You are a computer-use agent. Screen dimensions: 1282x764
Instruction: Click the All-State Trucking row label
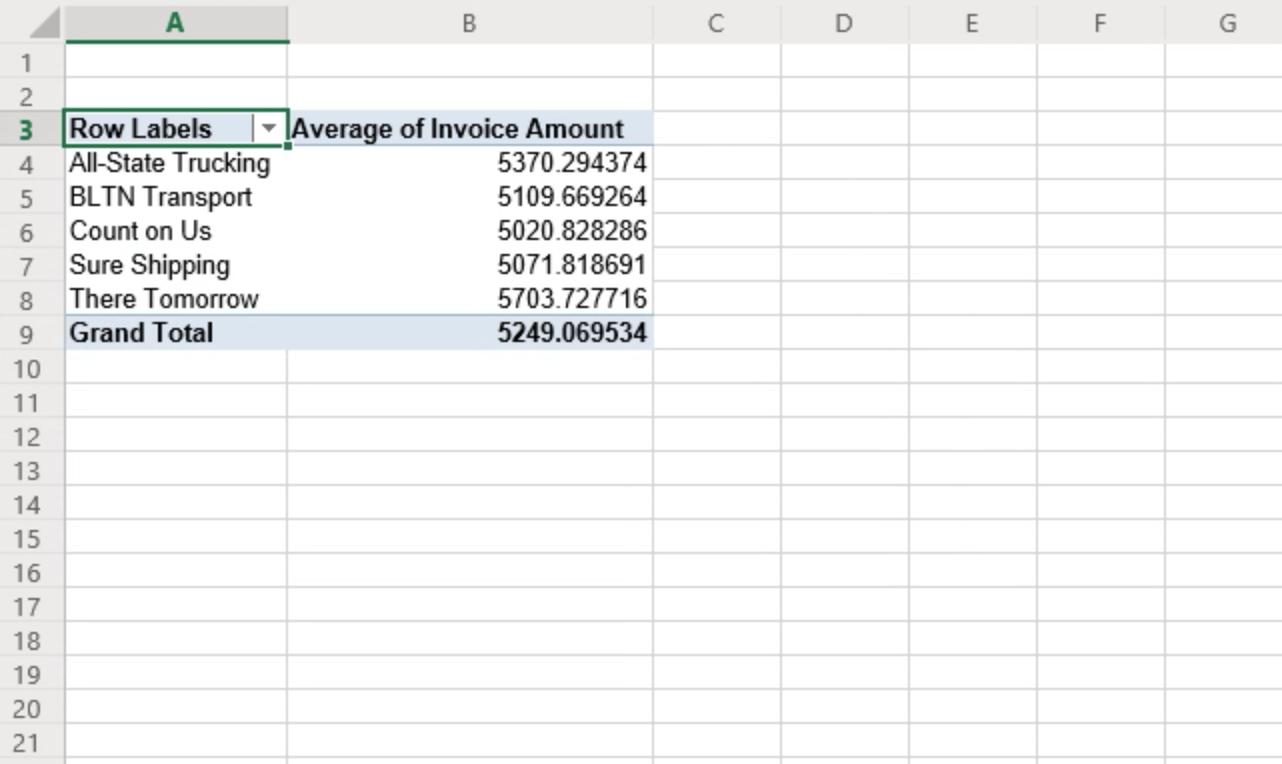coord(169,163)
